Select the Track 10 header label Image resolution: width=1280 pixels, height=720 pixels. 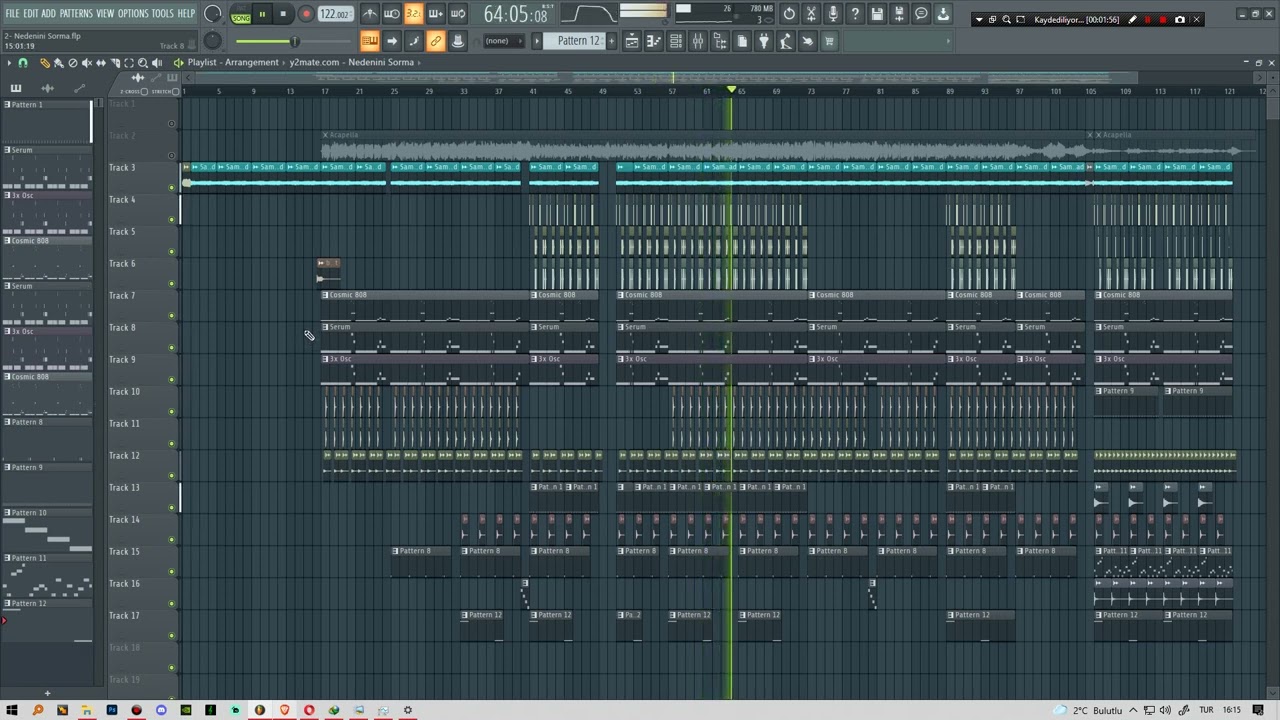[124, 392]
